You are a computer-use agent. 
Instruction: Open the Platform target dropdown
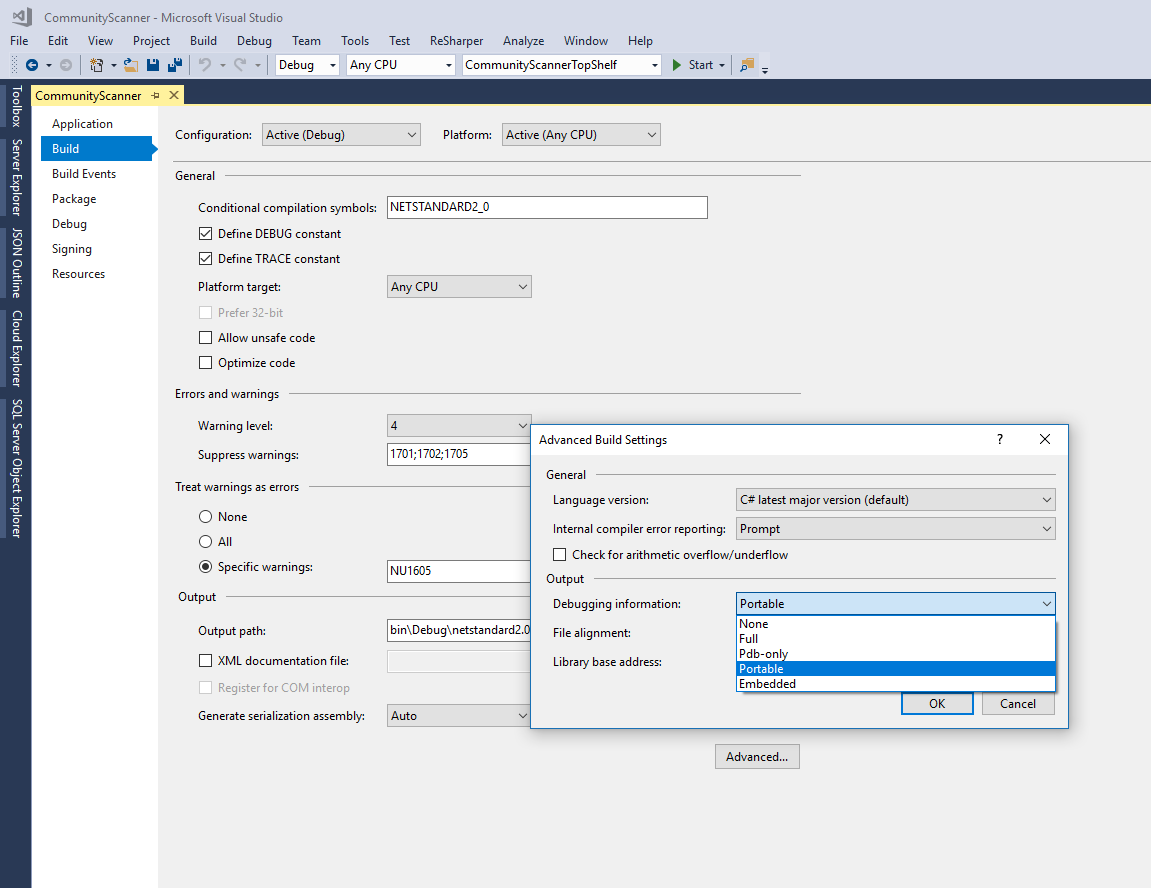[x=459, y=287]
